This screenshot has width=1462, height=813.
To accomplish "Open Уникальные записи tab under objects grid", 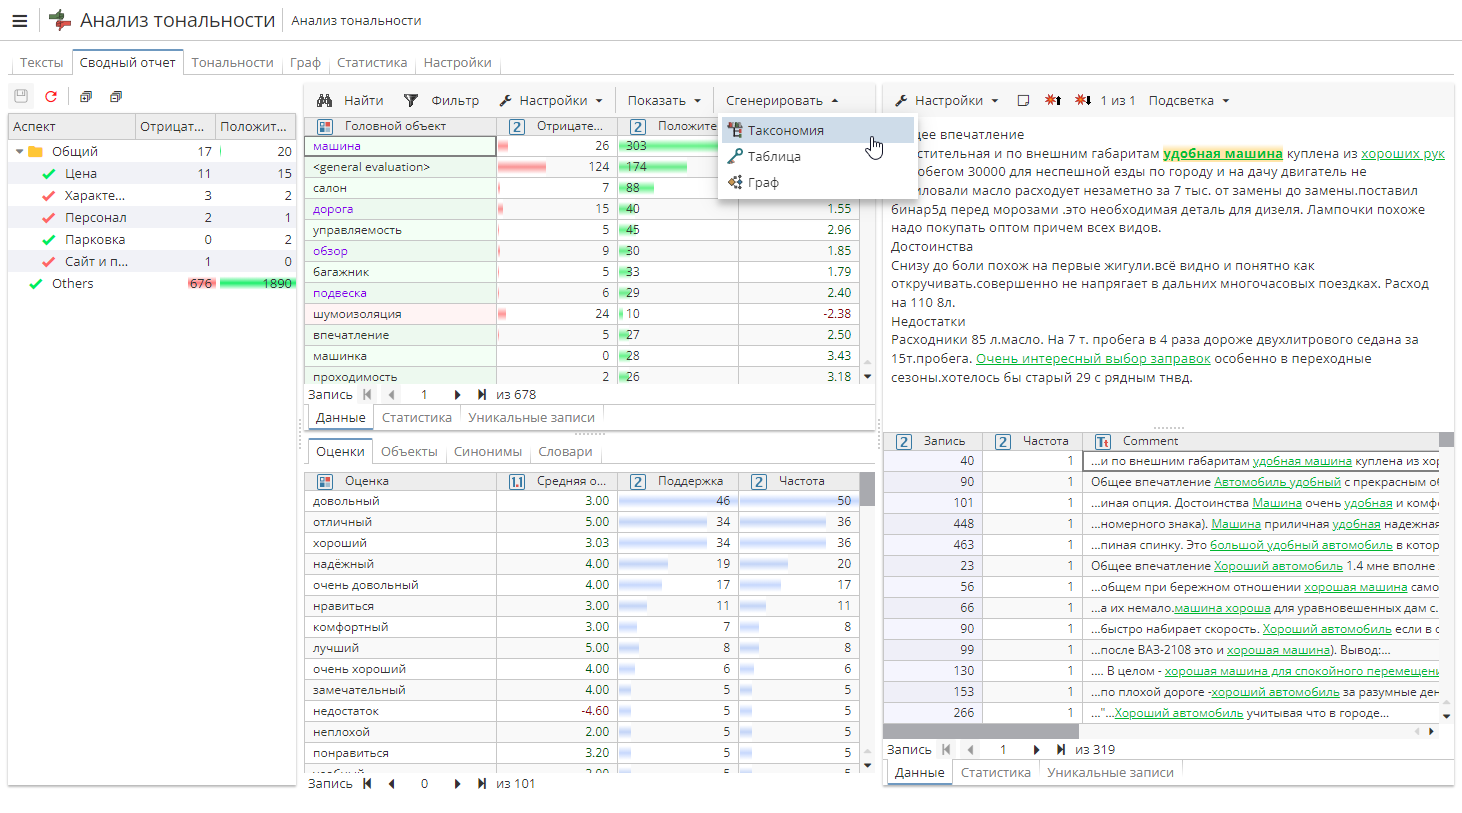I will tap(531, 418).
